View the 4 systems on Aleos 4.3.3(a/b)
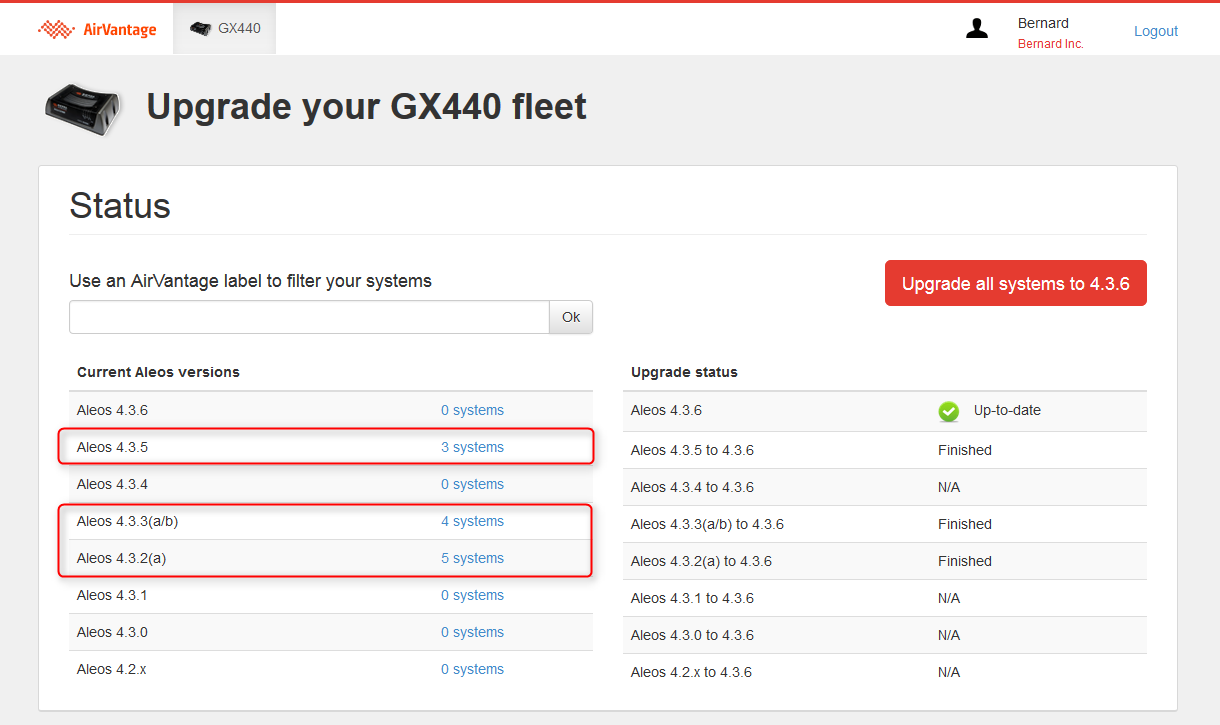 [x=472, y=521]
